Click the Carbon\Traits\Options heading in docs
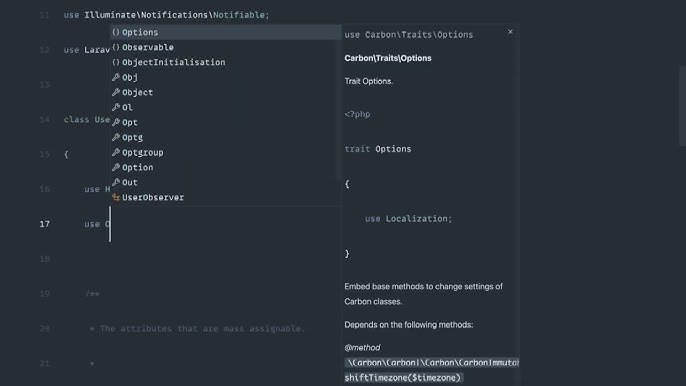686x386 pixels. tap(388, 58)
